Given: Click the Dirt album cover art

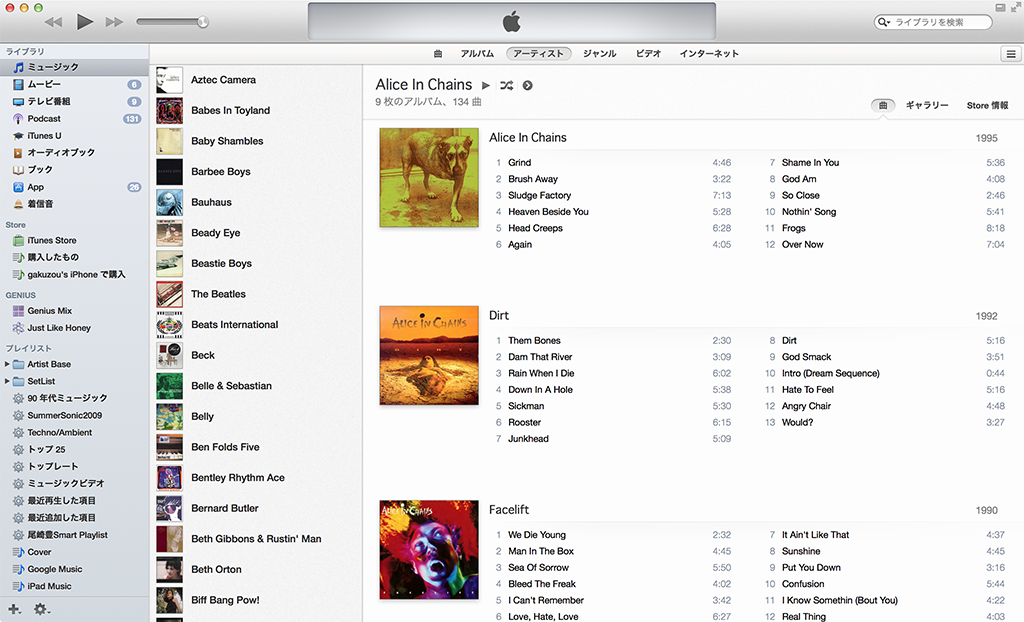Looking at the screenshot, I should 429,355.
